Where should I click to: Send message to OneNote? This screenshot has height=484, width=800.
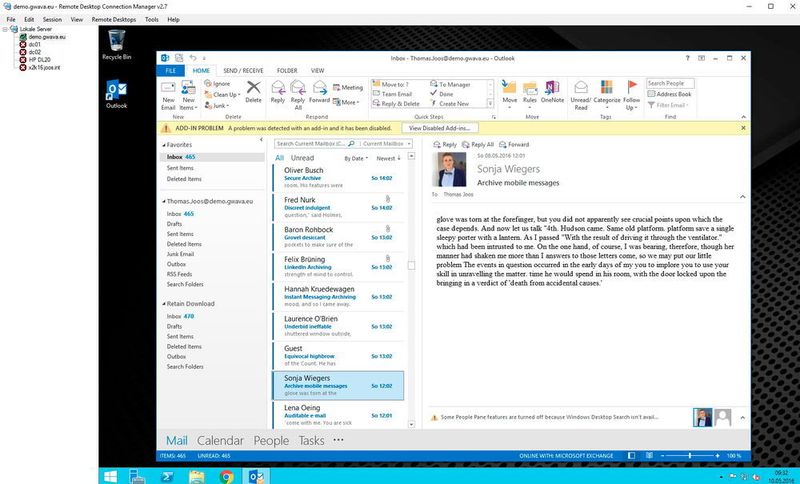pos(553,93)
